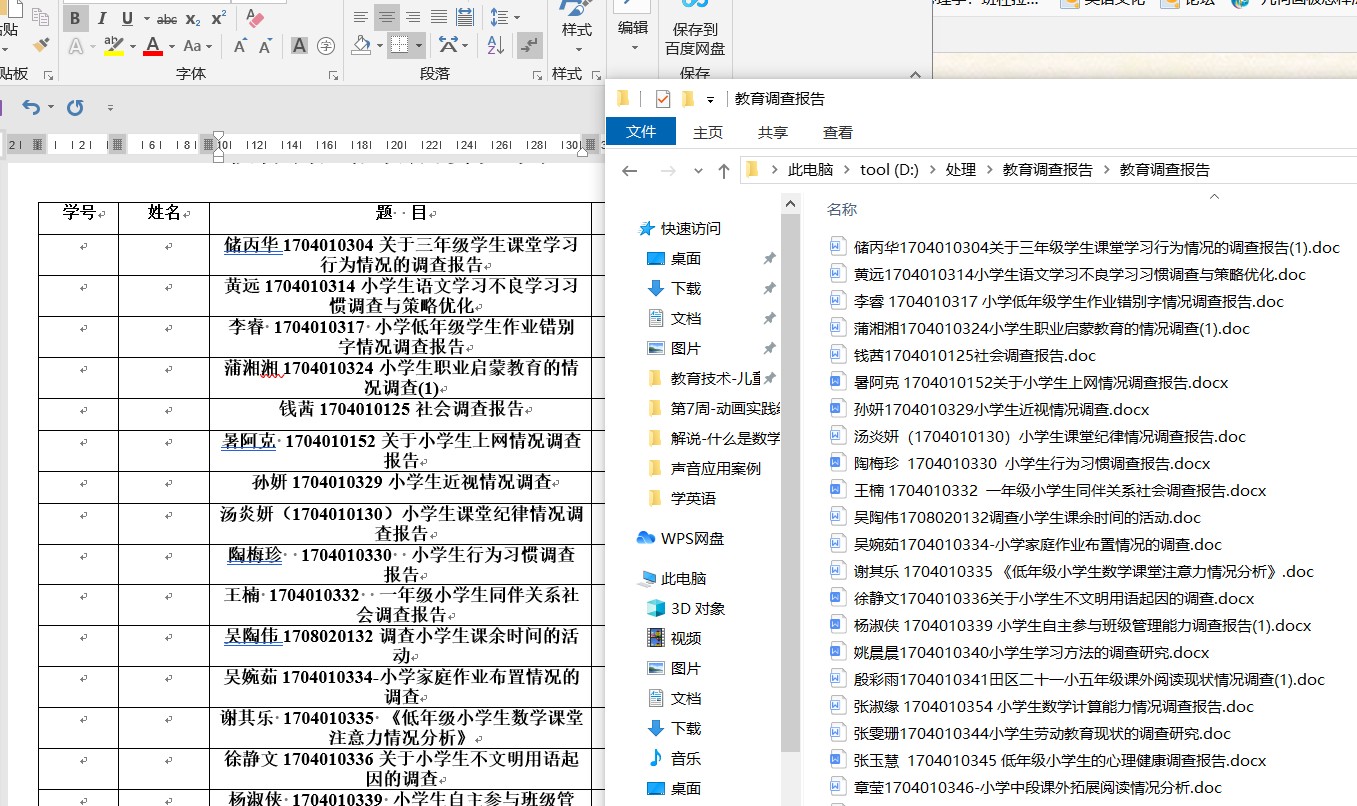1357x806 pixels.
Task: Insert enclosed character icon
Action: 326,46
